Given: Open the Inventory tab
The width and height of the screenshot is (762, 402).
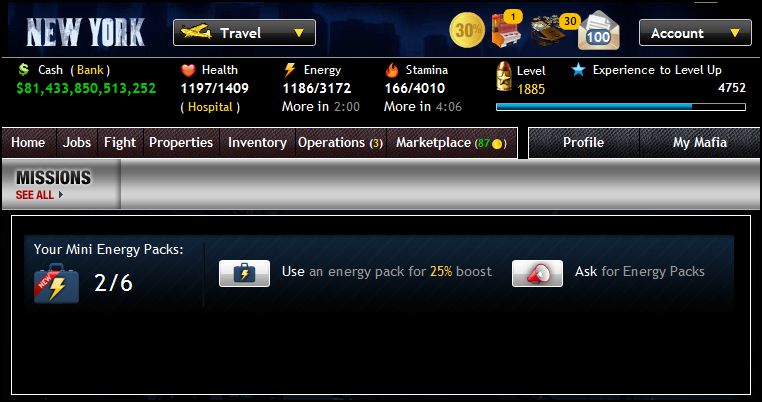Looking at the screenshot, I should [x=257, y=142].
